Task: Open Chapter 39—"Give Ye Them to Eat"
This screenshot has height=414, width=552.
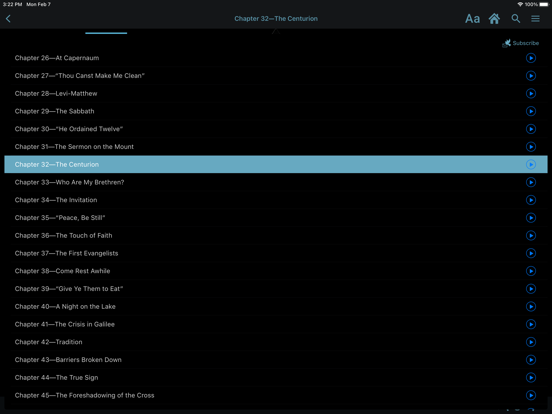Action: point(69,289)
